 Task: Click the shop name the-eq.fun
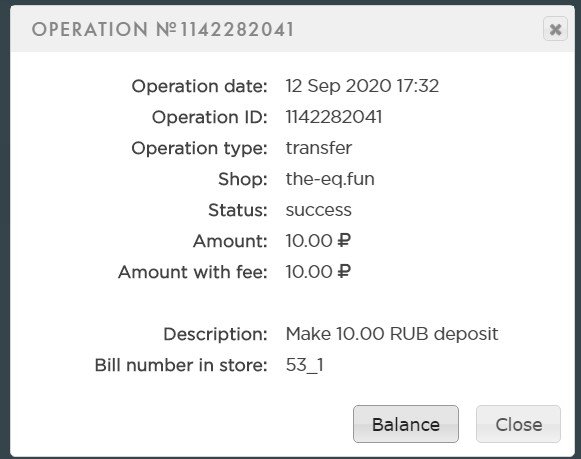click(330, 179)
